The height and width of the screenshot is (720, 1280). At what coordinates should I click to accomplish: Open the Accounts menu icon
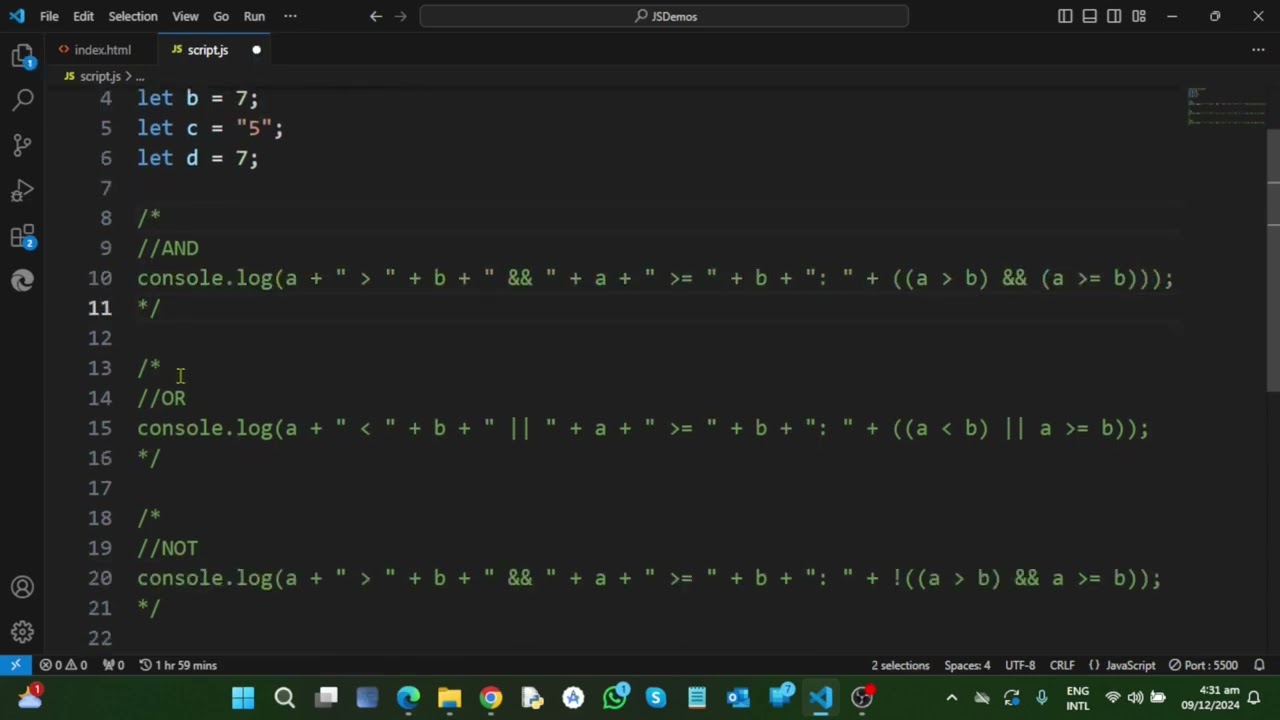coord(22,587)
